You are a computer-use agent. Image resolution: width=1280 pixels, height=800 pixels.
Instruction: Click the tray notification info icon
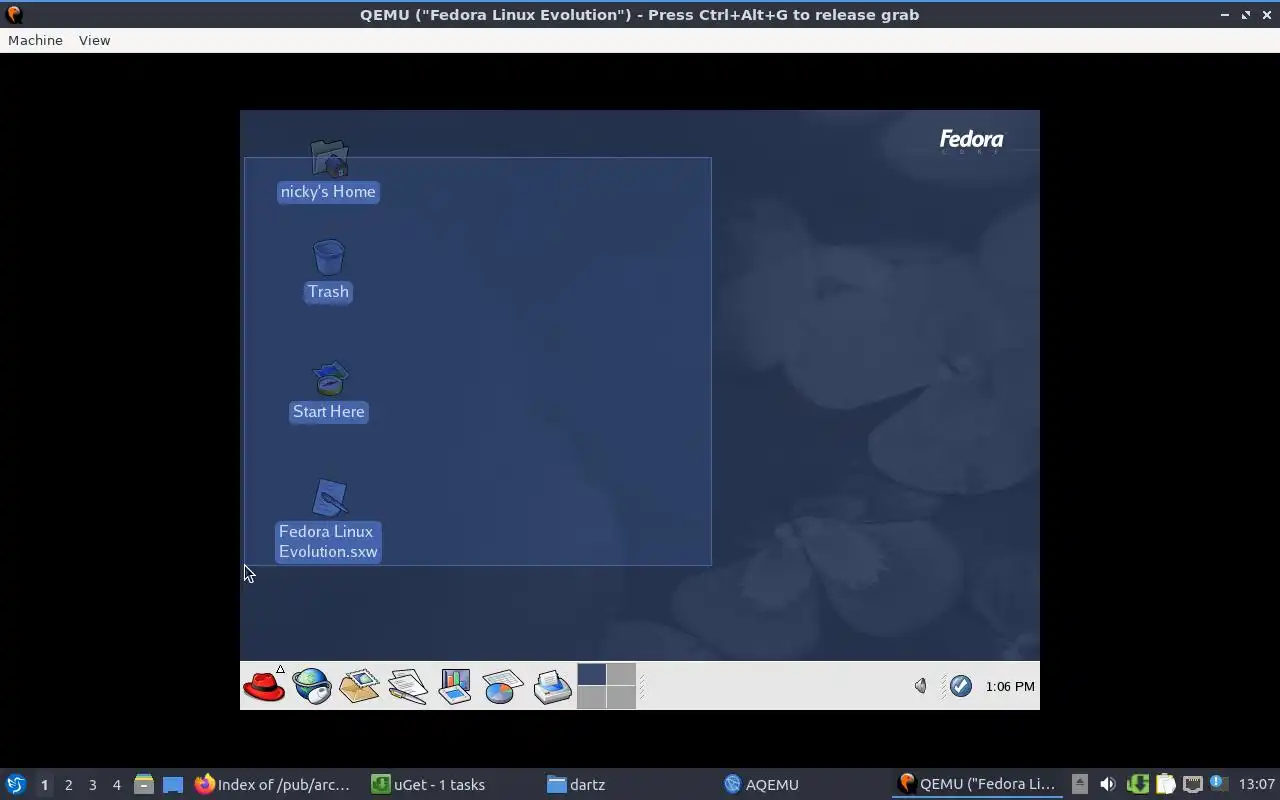[1218, 784]
